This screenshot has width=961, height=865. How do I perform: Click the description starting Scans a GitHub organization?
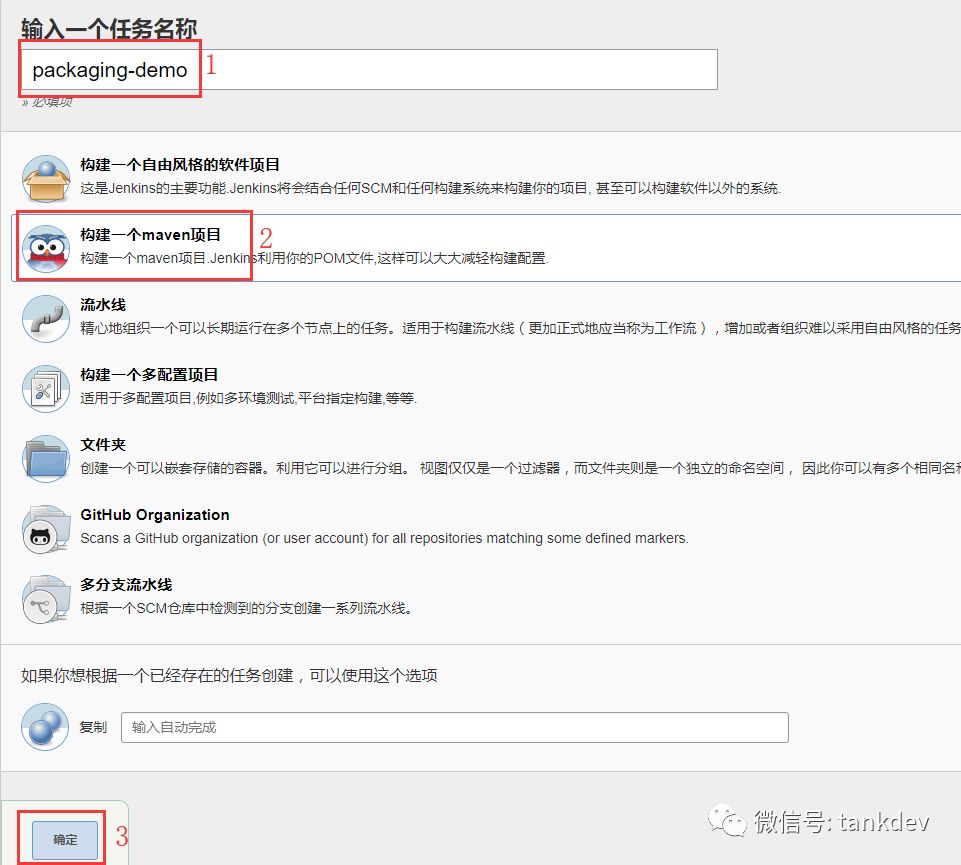384,538
